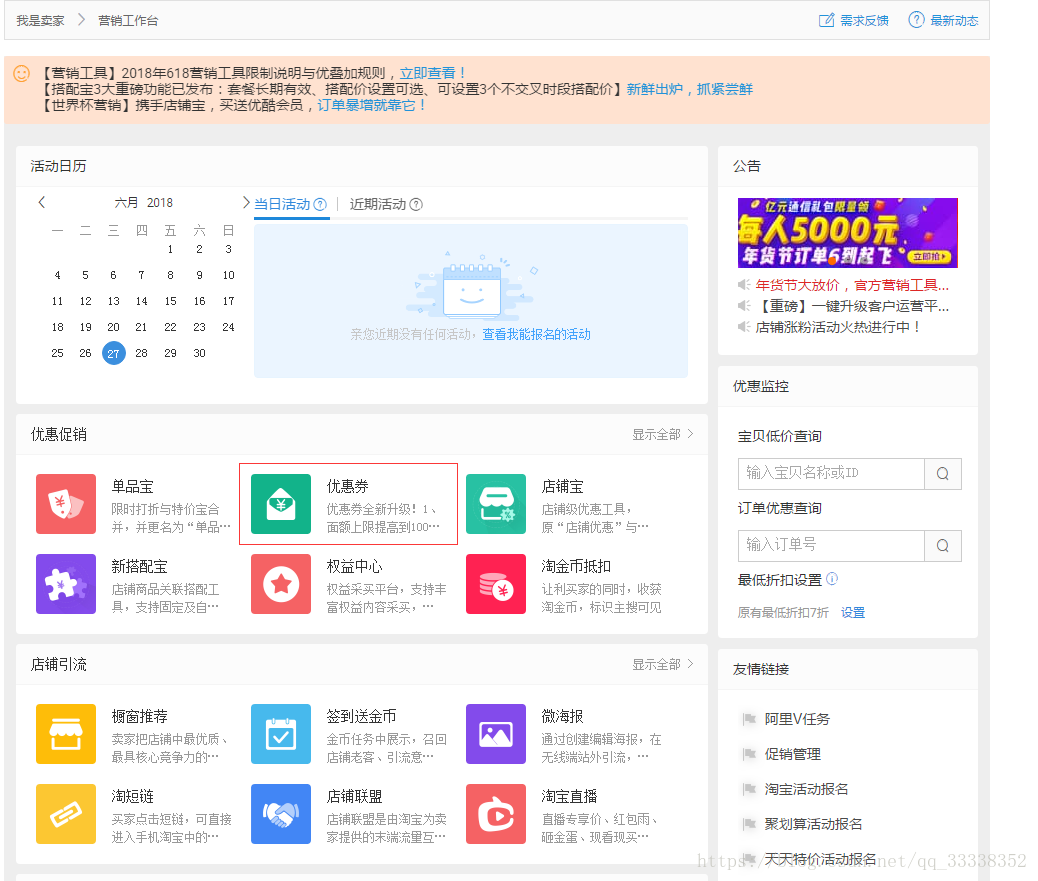Click the 最新动态 question mark icon
The image size is (1038, 881).
point(916,20)
